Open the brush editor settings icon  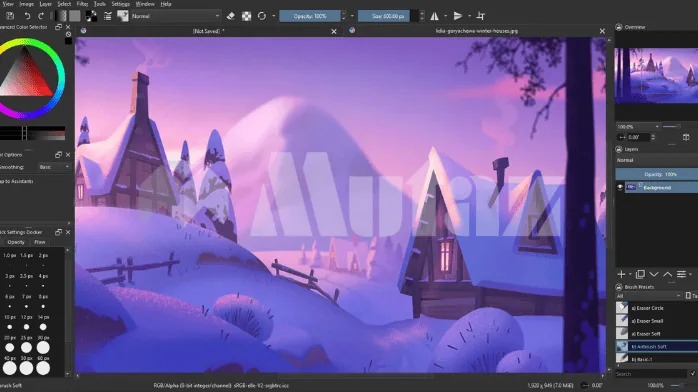108,16
